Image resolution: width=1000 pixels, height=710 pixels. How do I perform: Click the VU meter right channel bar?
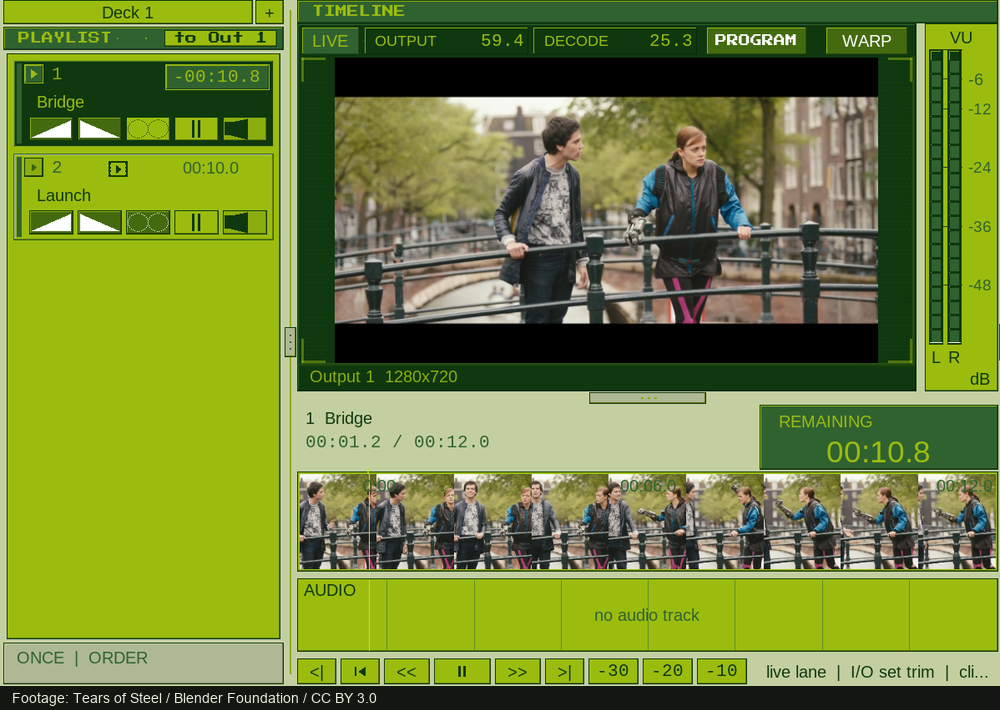coord(954,197)
